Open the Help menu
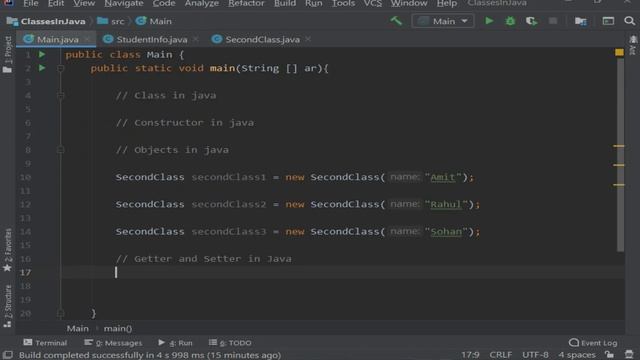Viewport: 640px width, 360px height. 447,3
